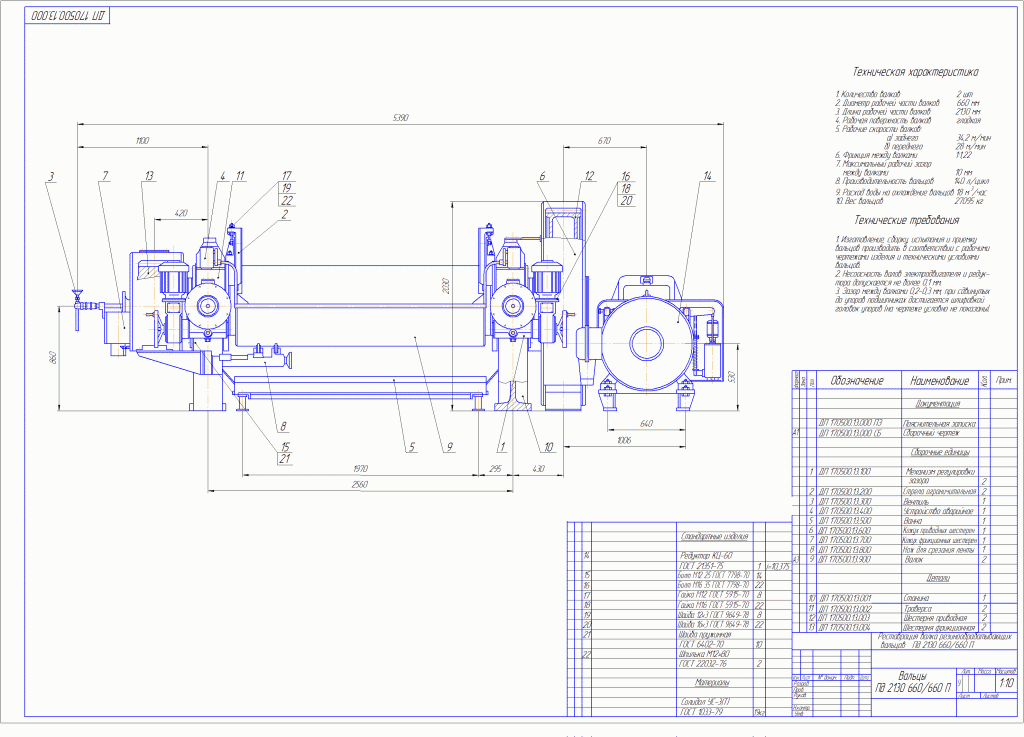Image resolution: width=1024 pixels, height=737 pixels.
Task: Click the 'Наименование' column header
Action: [x=940, y=381]
